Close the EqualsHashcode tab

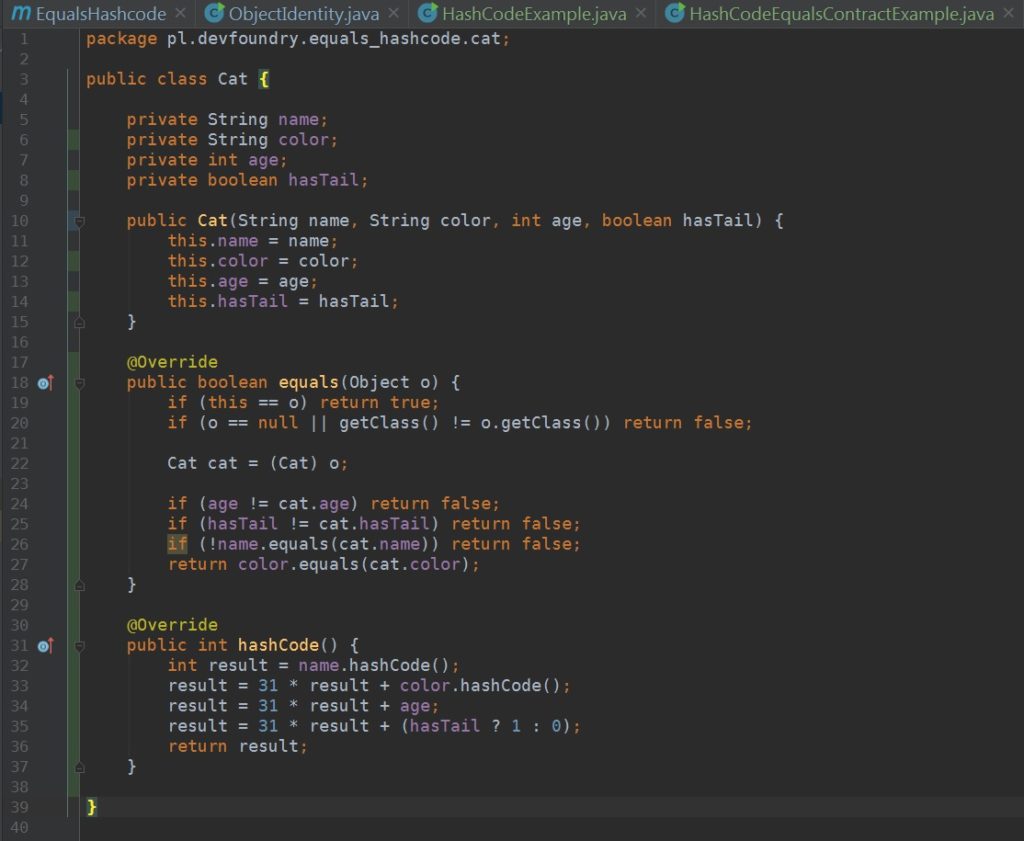coord(180,13)
